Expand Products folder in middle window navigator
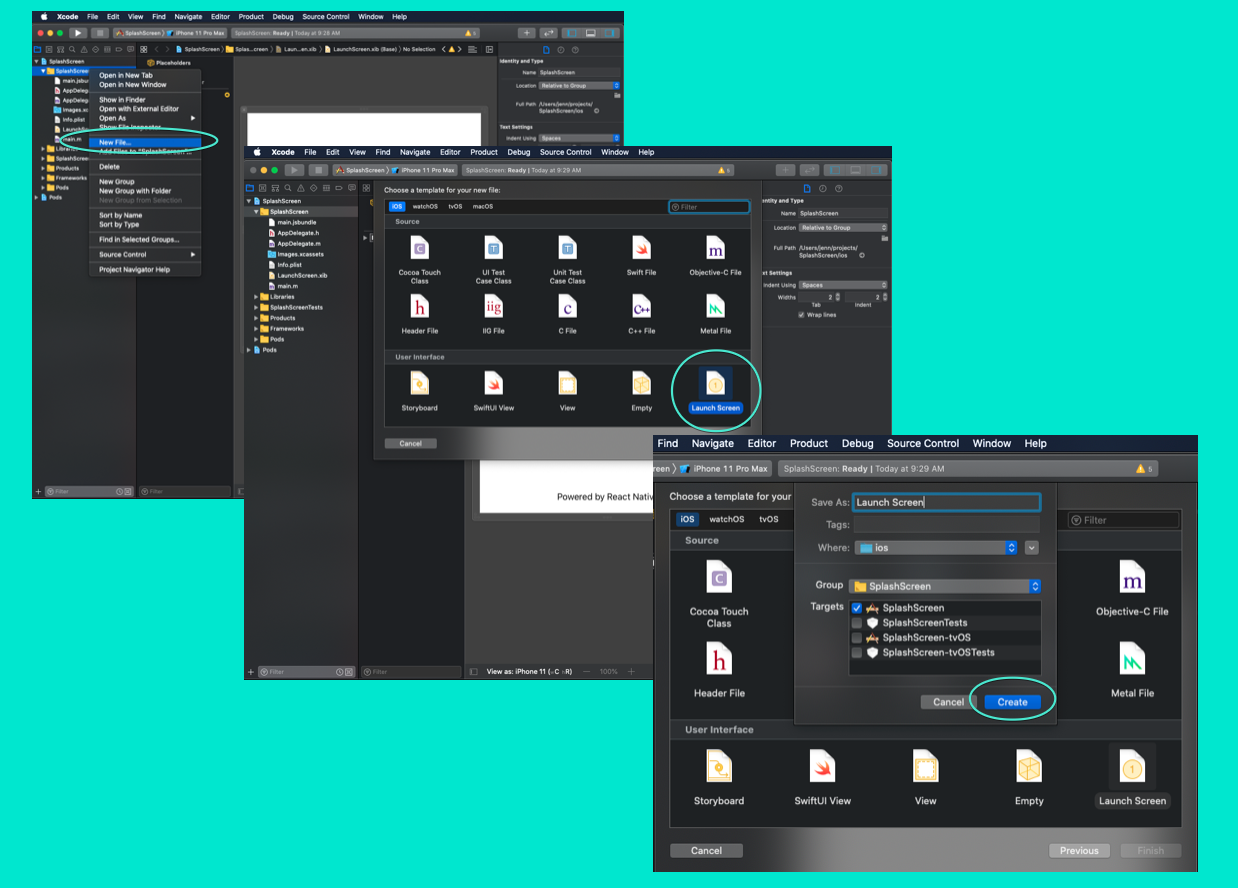Image resolution: width=1238 pixels, height=888 pixels. (x=256, y=318)
